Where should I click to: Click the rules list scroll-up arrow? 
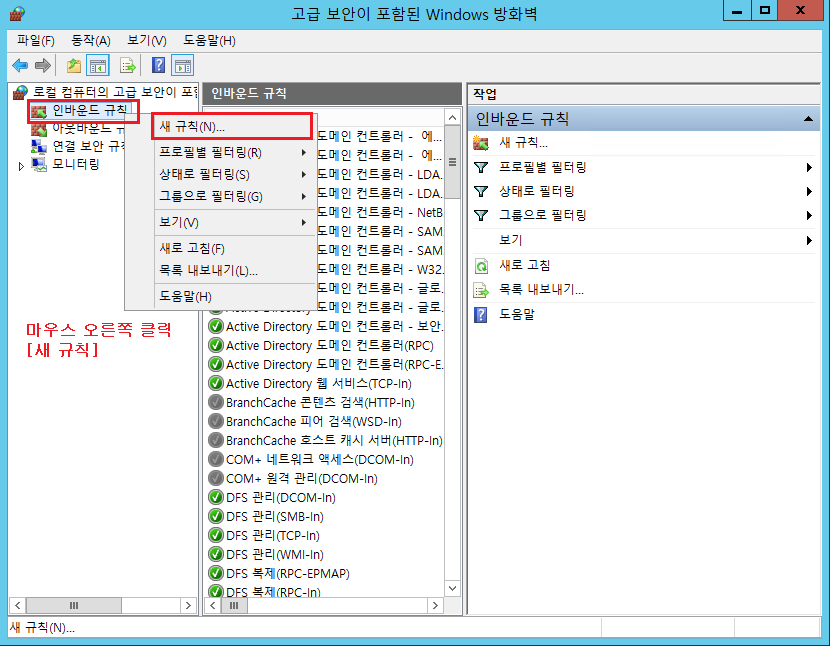[x=453, y=118]
